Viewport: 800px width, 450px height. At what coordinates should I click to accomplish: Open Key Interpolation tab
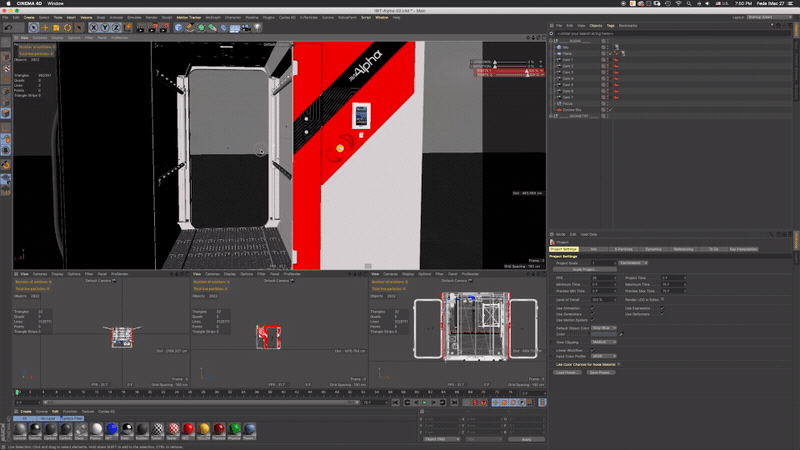(x=743, y=249)
